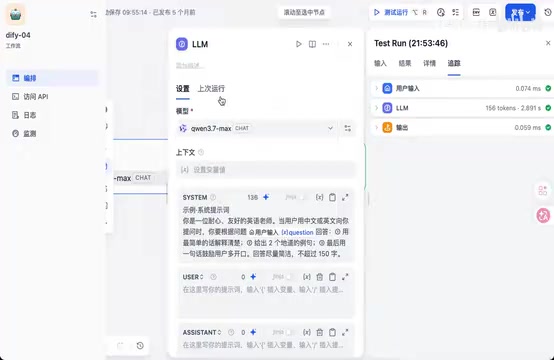Switch to the 追踪 tab in Test Run
The width and height of the screenshot is (554, 360).
pyautogui.click(x=454, y=64)
